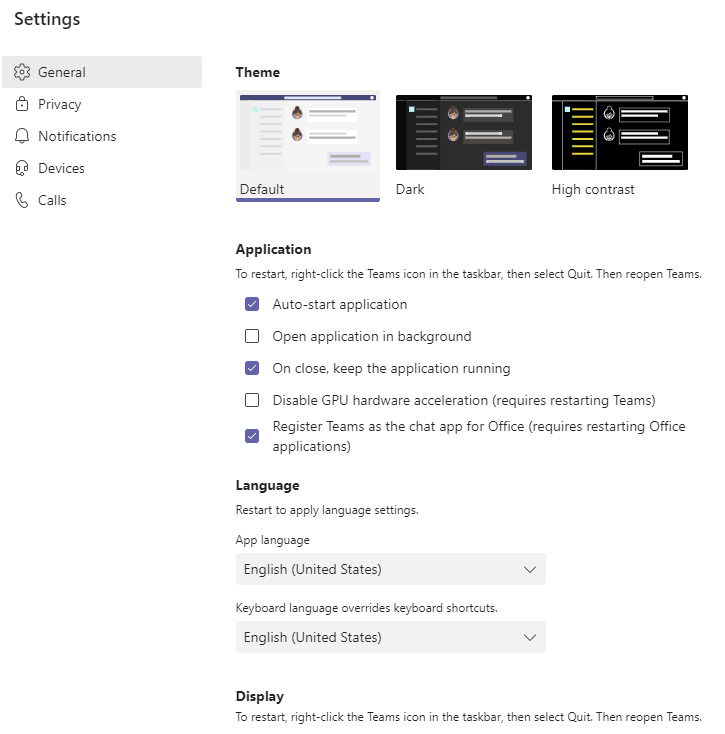725x734 pixels.
Task: Click the App language chevron arrow
Action: (530, 570)
